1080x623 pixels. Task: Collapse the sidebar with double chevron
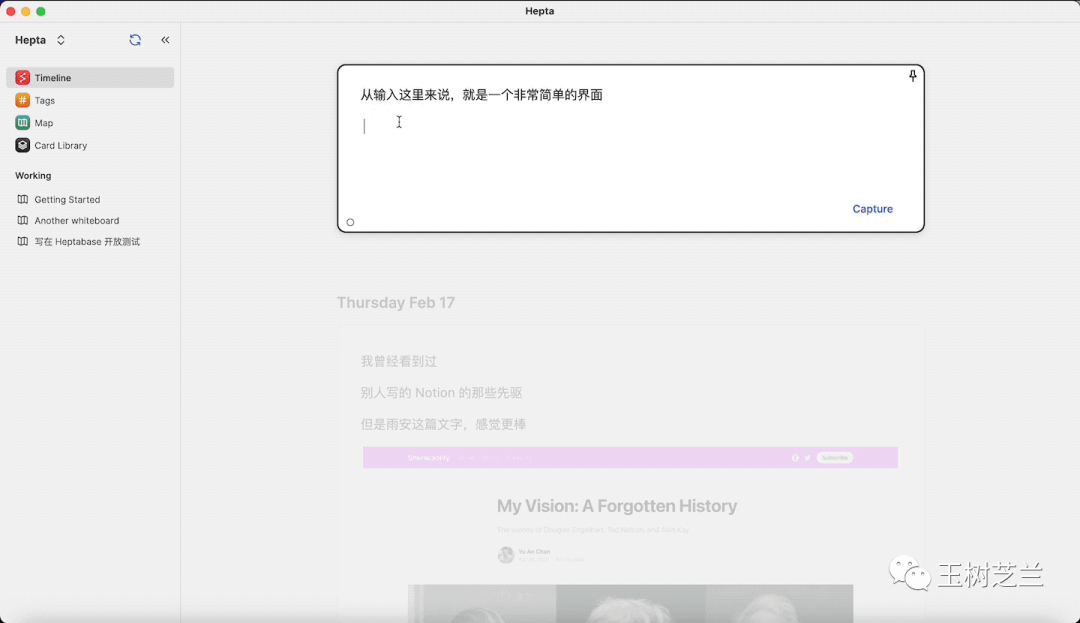165,40
